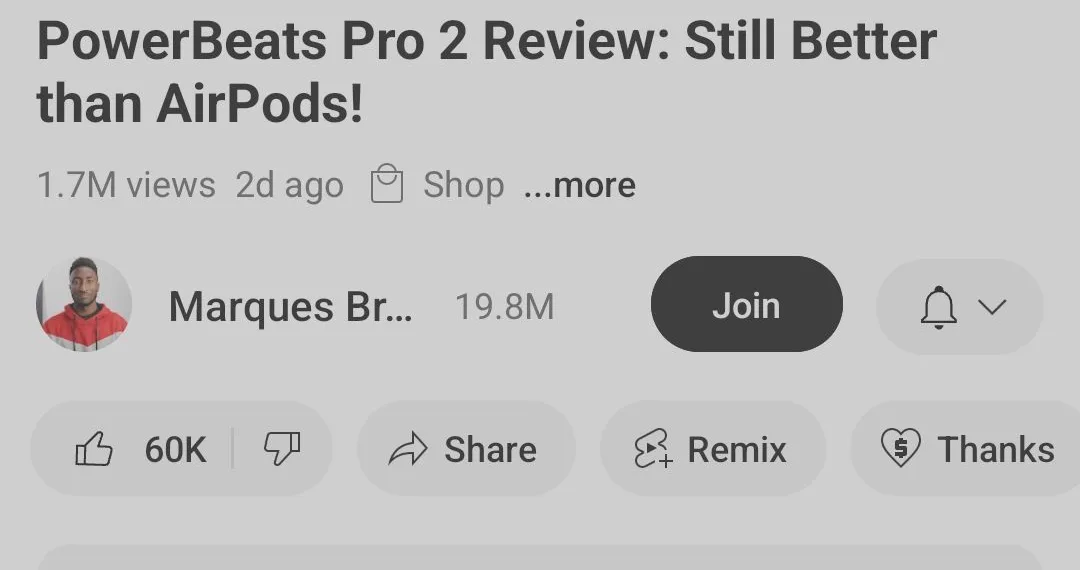Join the Marques Brownlee channel membership
Viewport: 1080px width, 570px height.
(746, 304)
